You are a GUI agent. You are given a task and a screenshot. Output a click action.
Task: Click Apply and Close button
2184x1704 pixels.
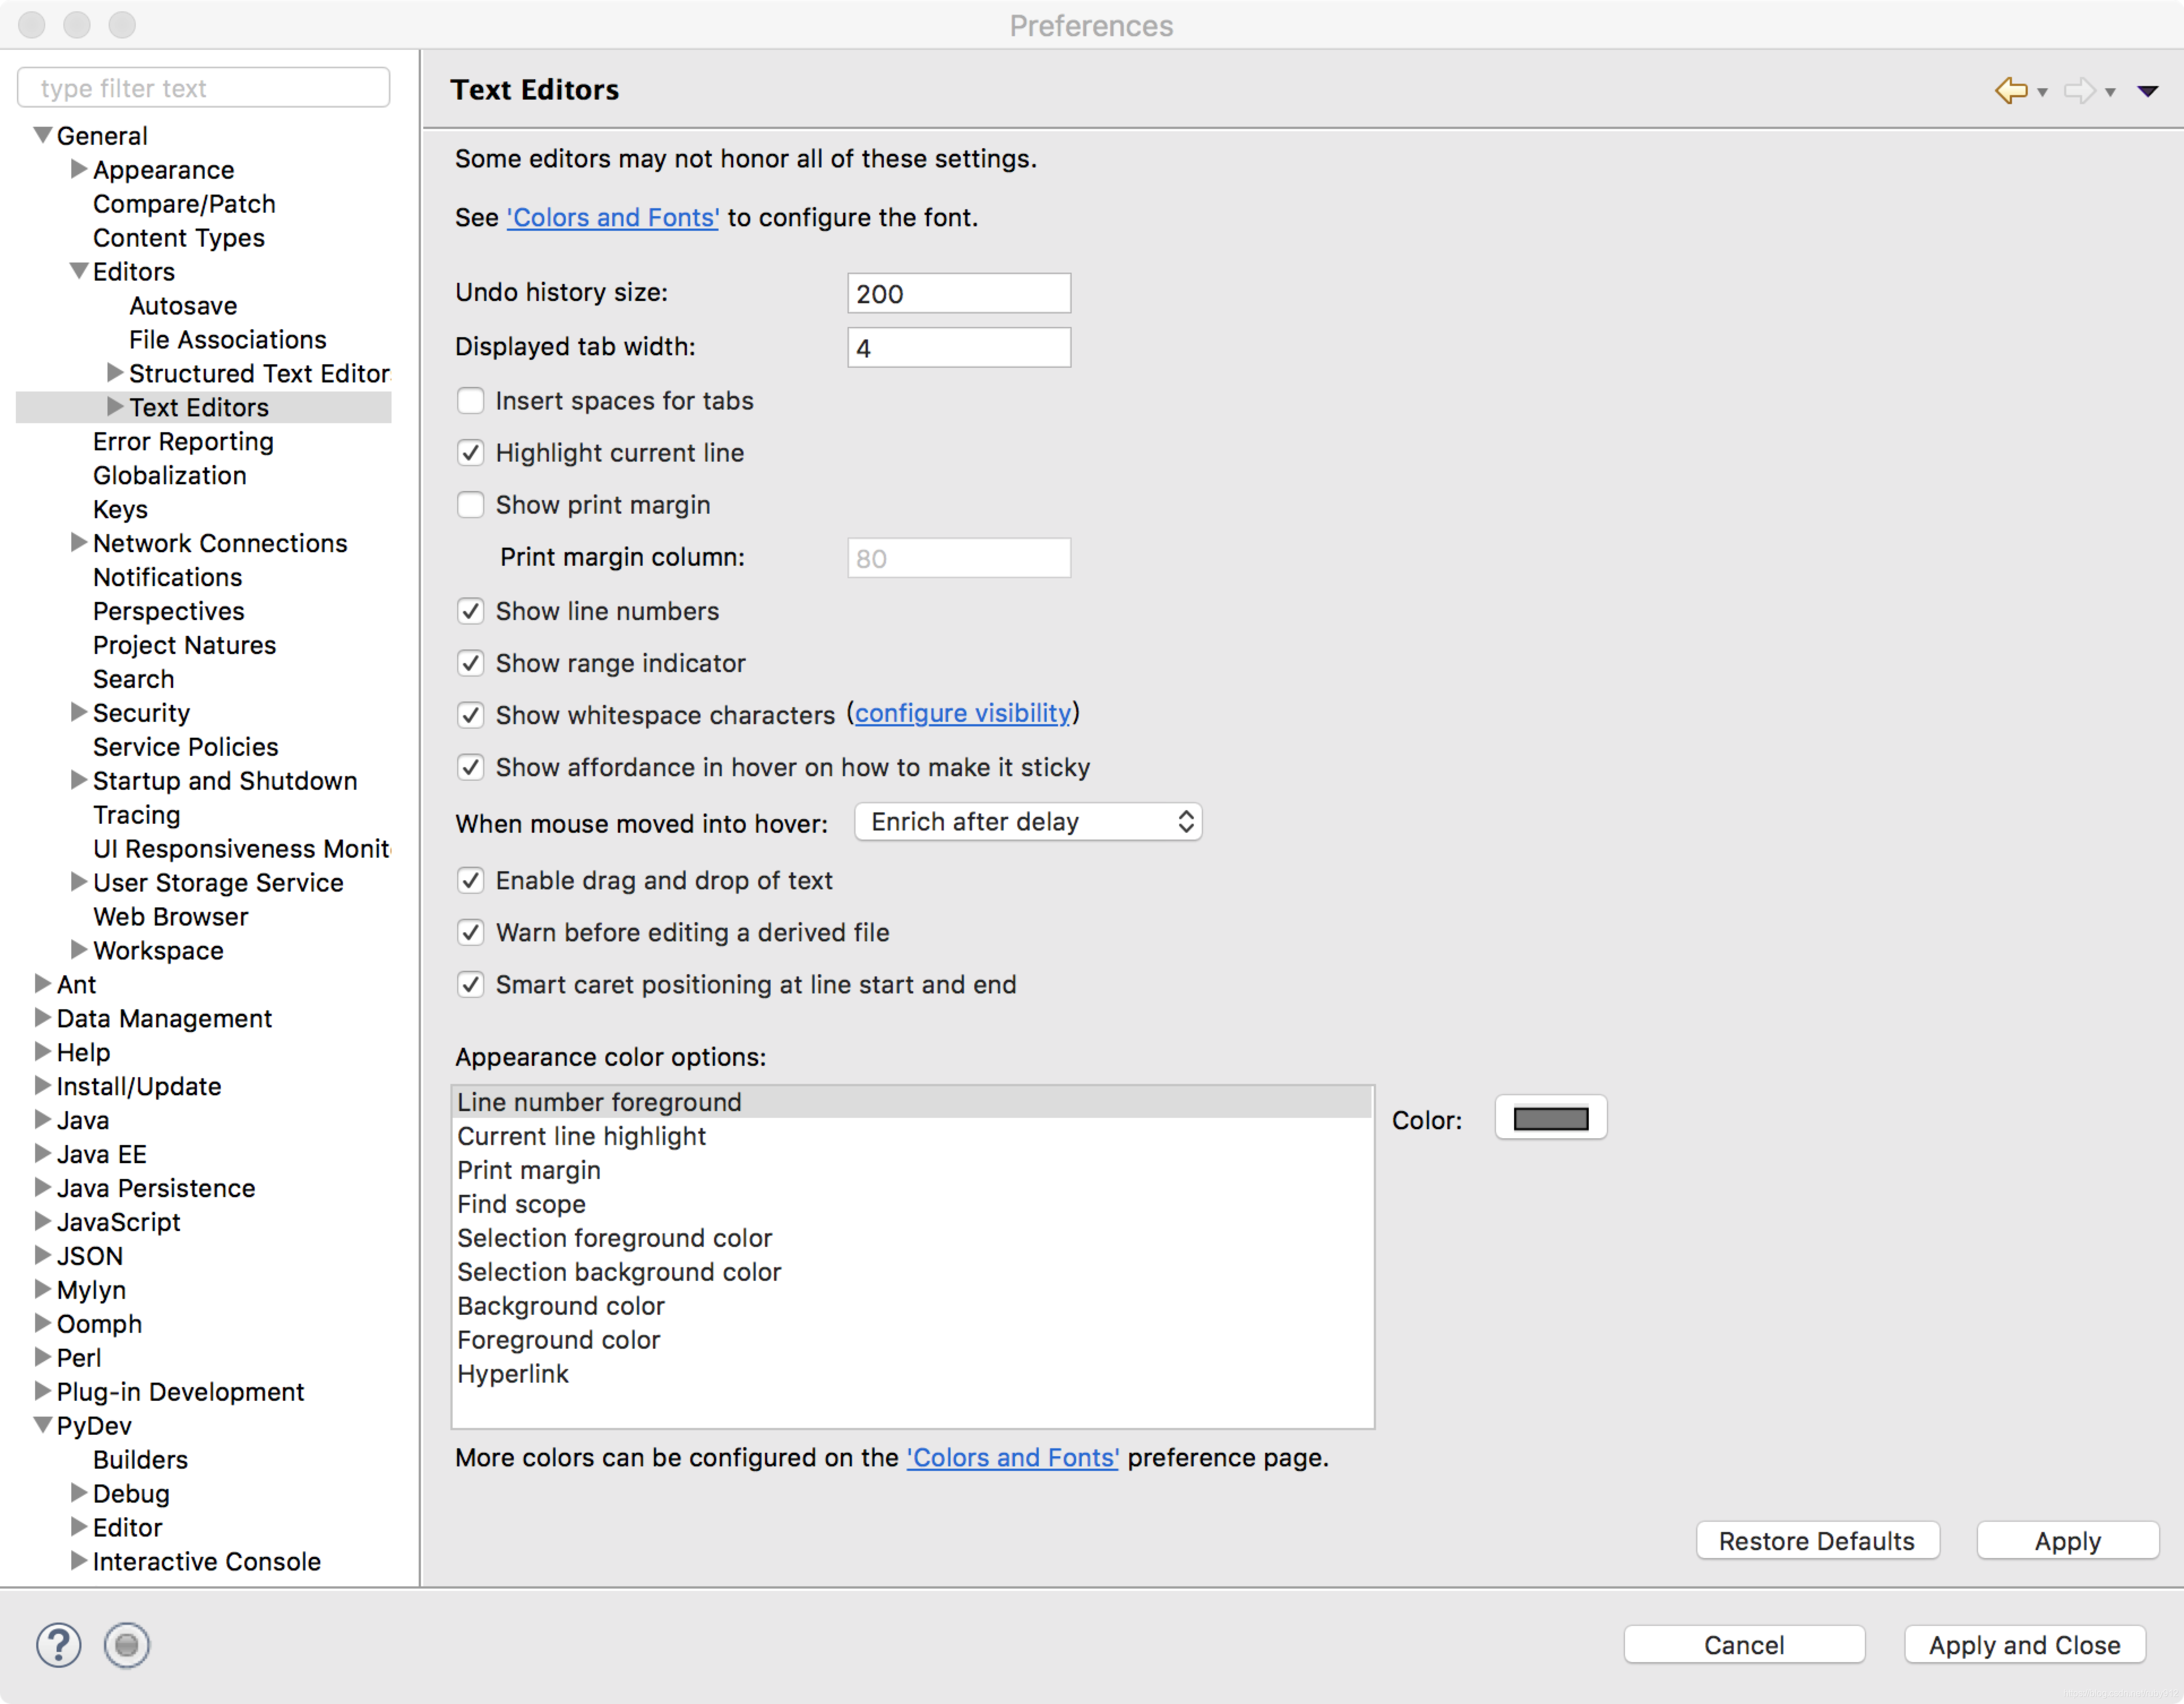click(2025, 1645)
